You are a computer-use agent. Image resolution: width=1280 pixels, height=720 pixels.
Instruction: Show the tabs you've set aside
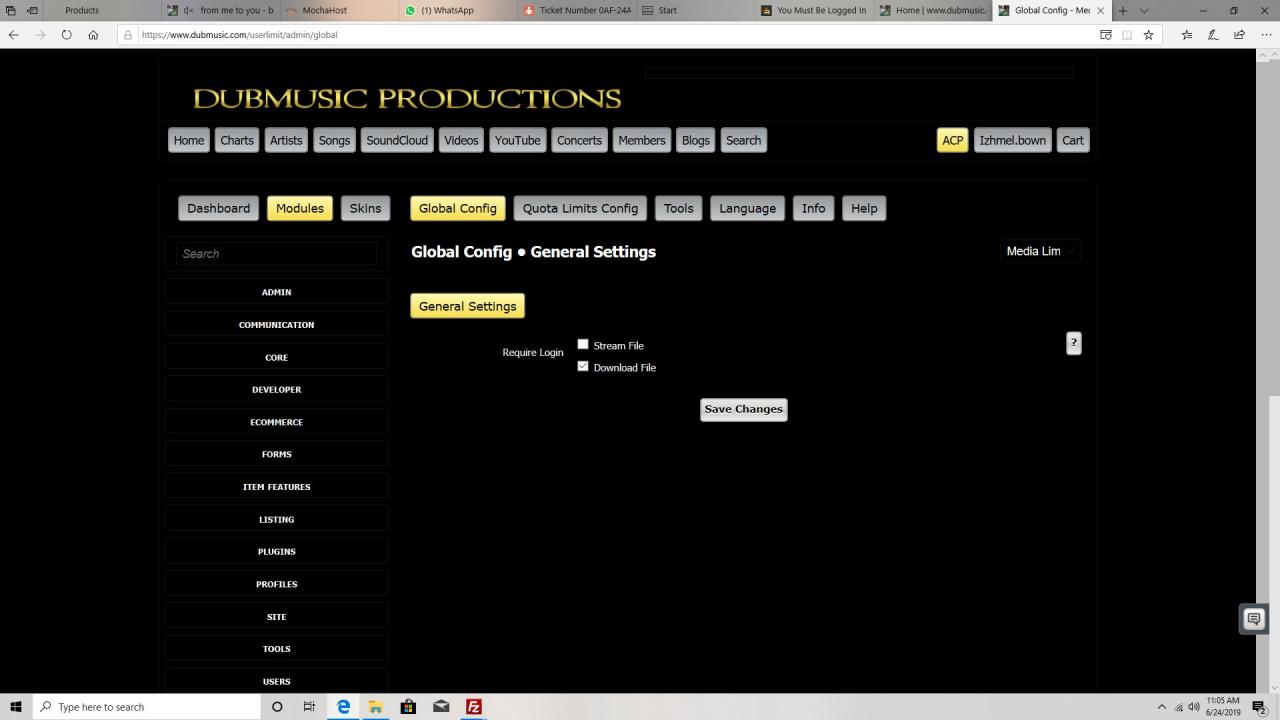click(x=13, y=10)
